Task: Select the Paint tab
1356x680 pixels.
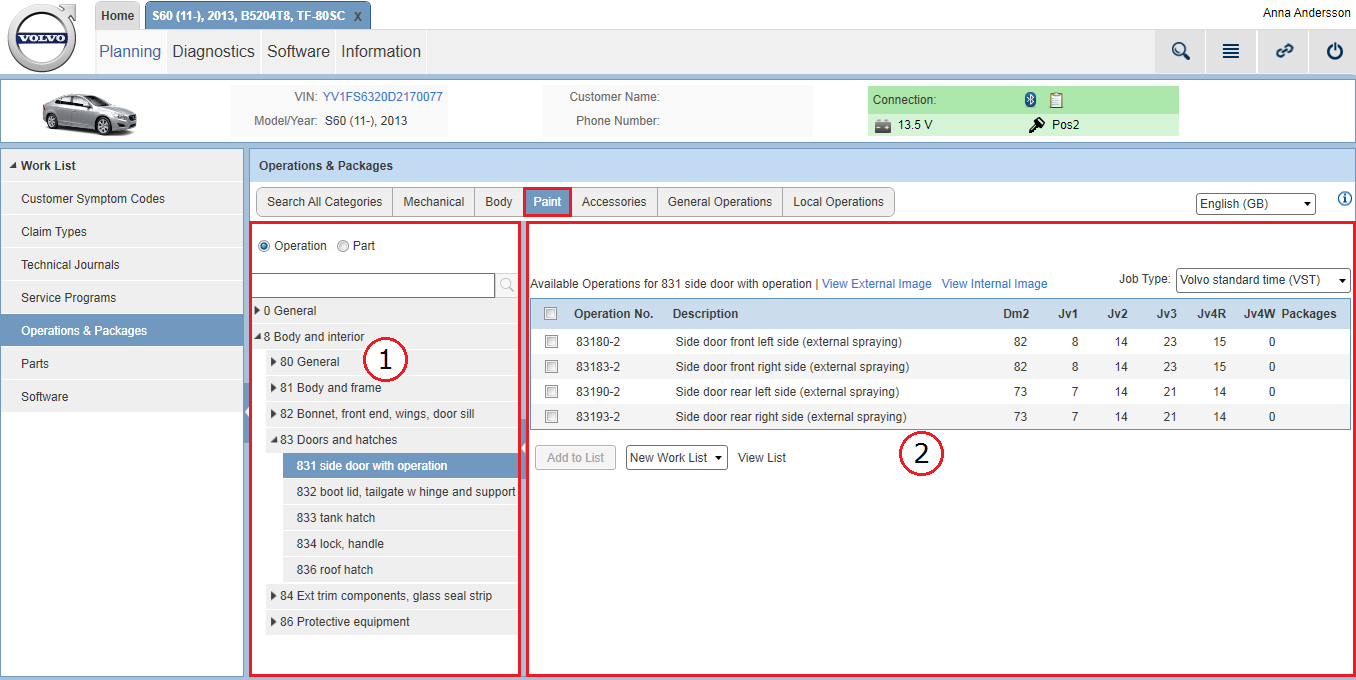Action: pyautogui.click(x=547, y=202)
